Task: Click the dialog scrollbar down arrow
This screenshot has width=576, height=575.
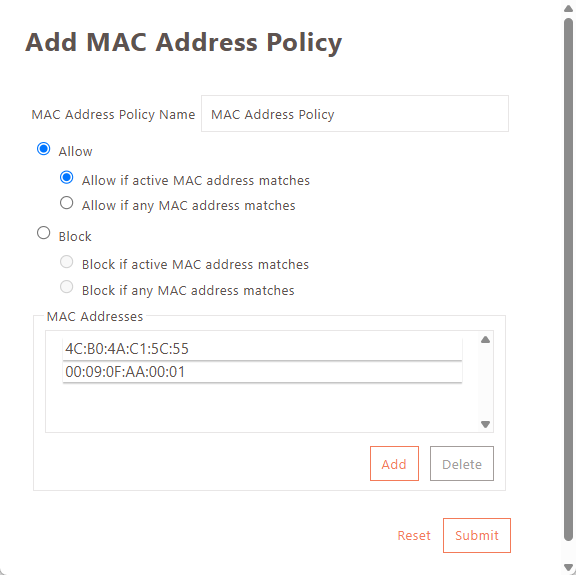Action: [x=568, y=567]
